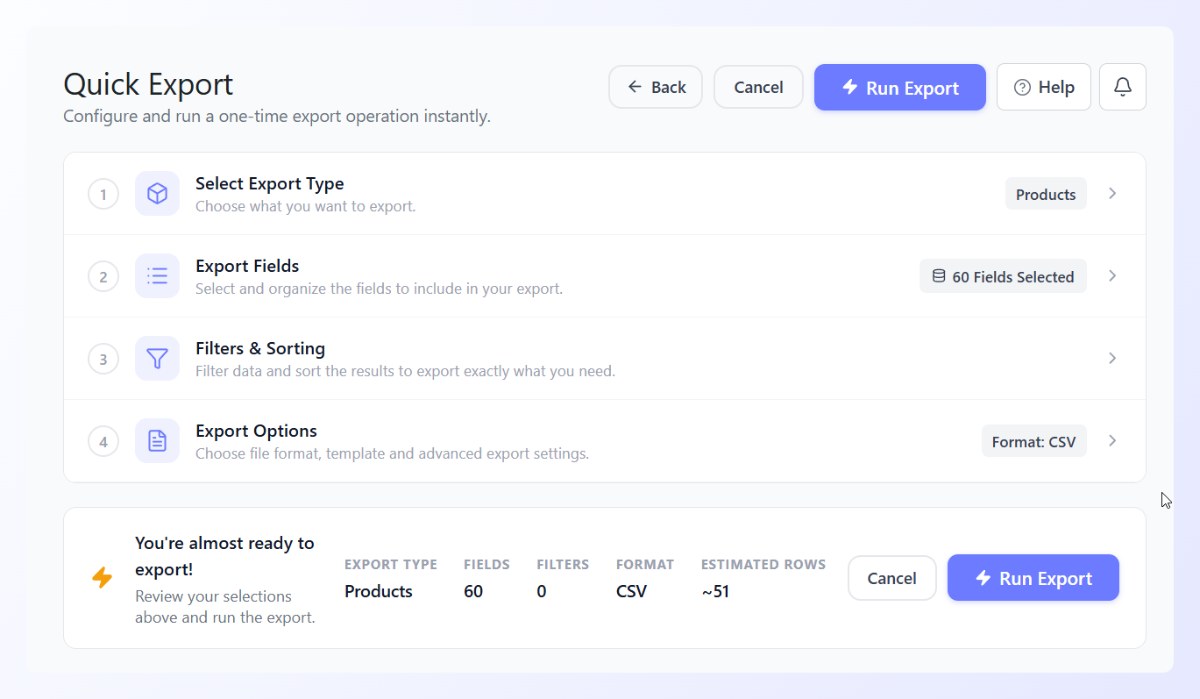Click the funnel icon for Filters & Sorting
The width and height of the screenshot is (1200, 699).
tap(157, 358)
